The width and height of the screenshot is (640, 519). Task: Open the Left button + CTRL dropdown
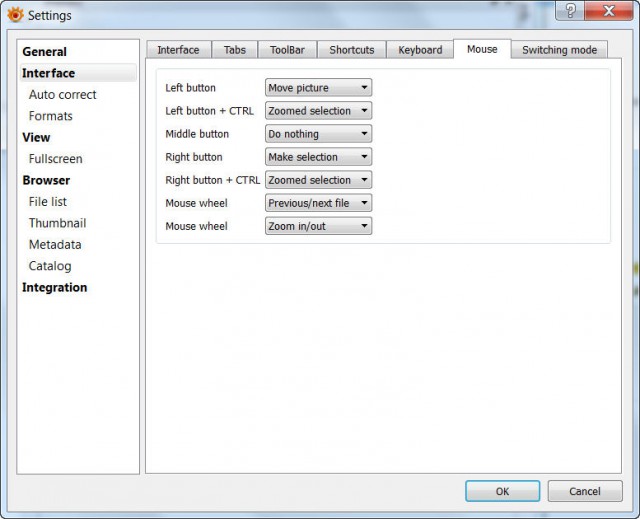(318, 111)
